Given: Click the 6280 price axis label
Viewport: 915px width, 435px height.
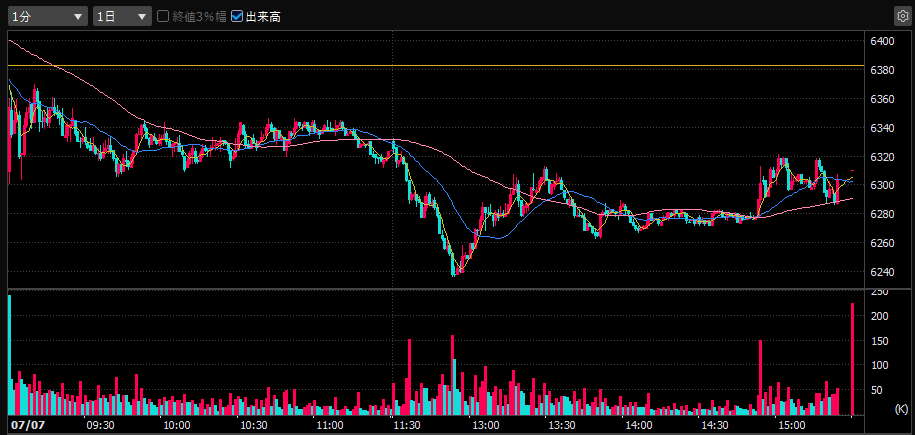Looking at the screenshot, I should tap(882, 214).
